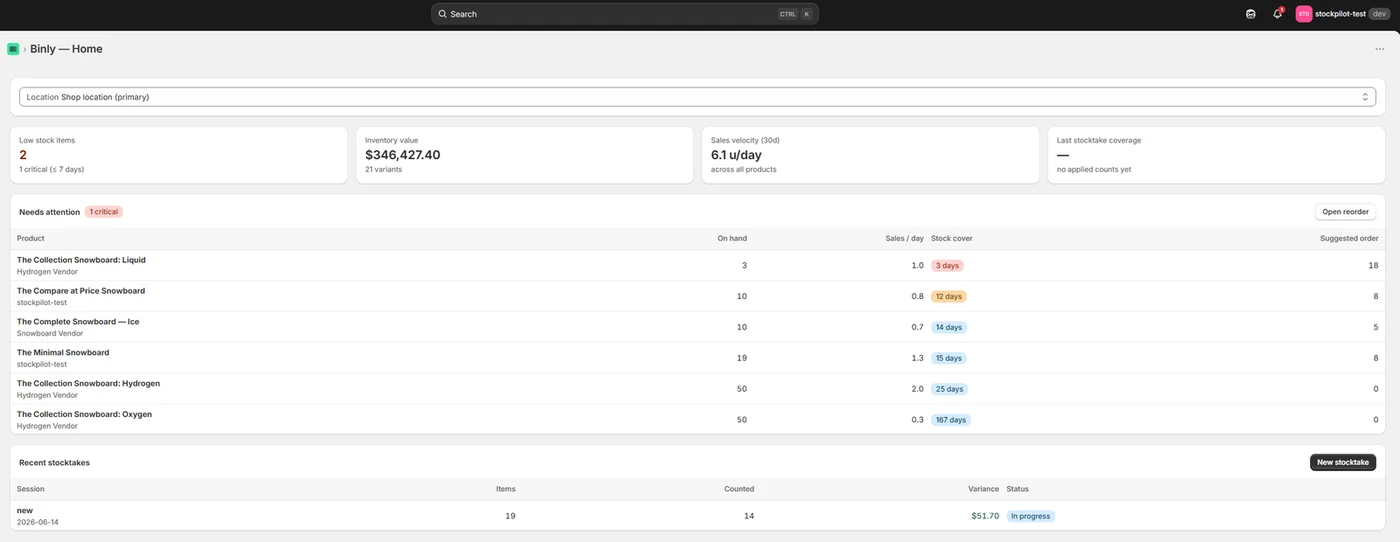Click the Search input field
1400x542 pixels.
point(625,14)
